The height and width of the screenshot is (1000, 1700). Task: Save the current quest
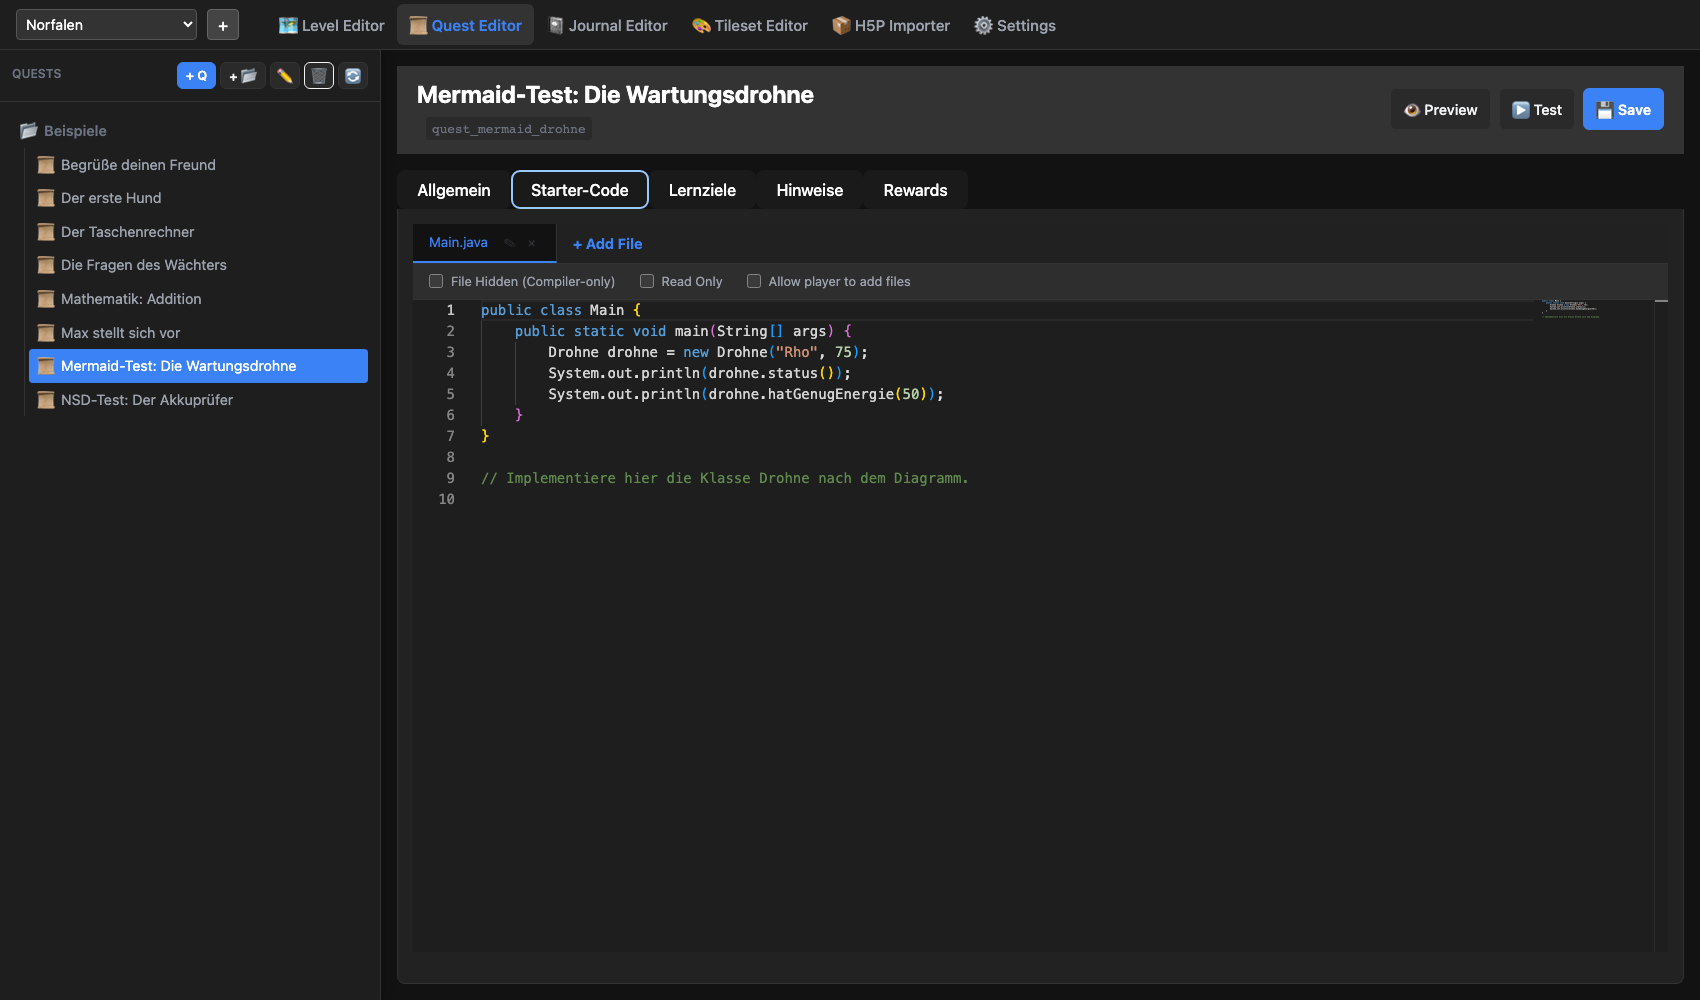click(x=1622, y=109)
